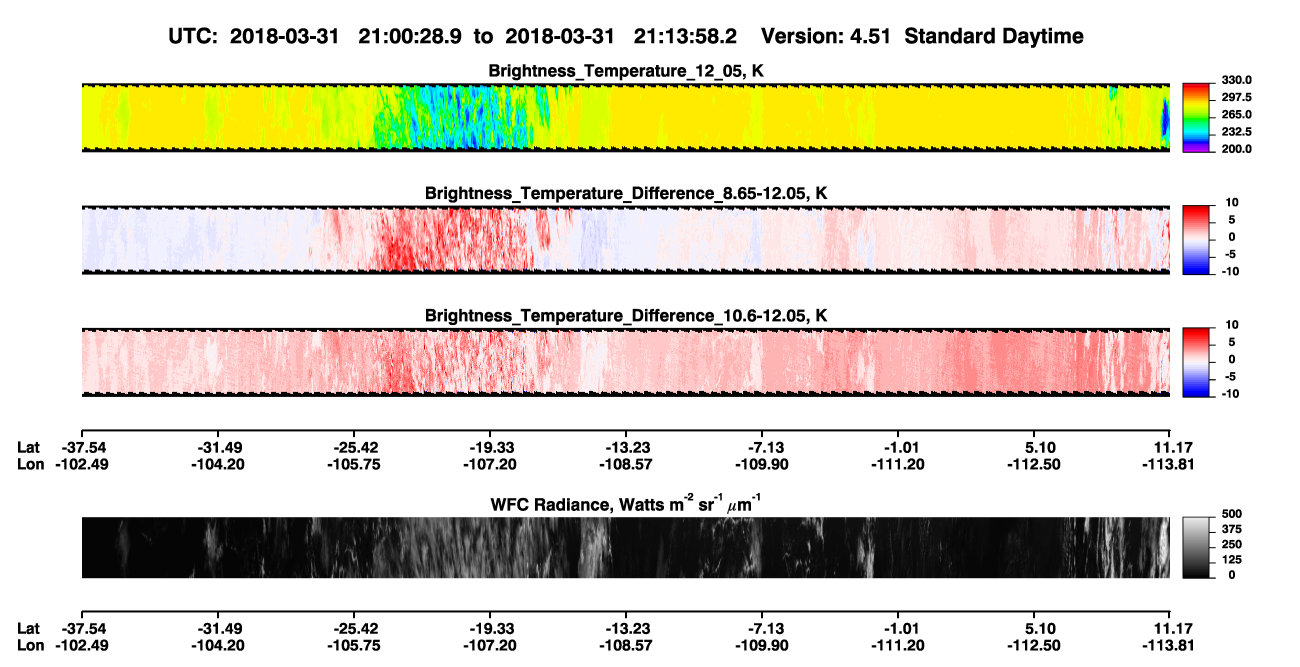Click the '10' tick on 8.65-12.05 colorbar
Viewport: 1300px width, 667px height.
(x=1232, y=202)
